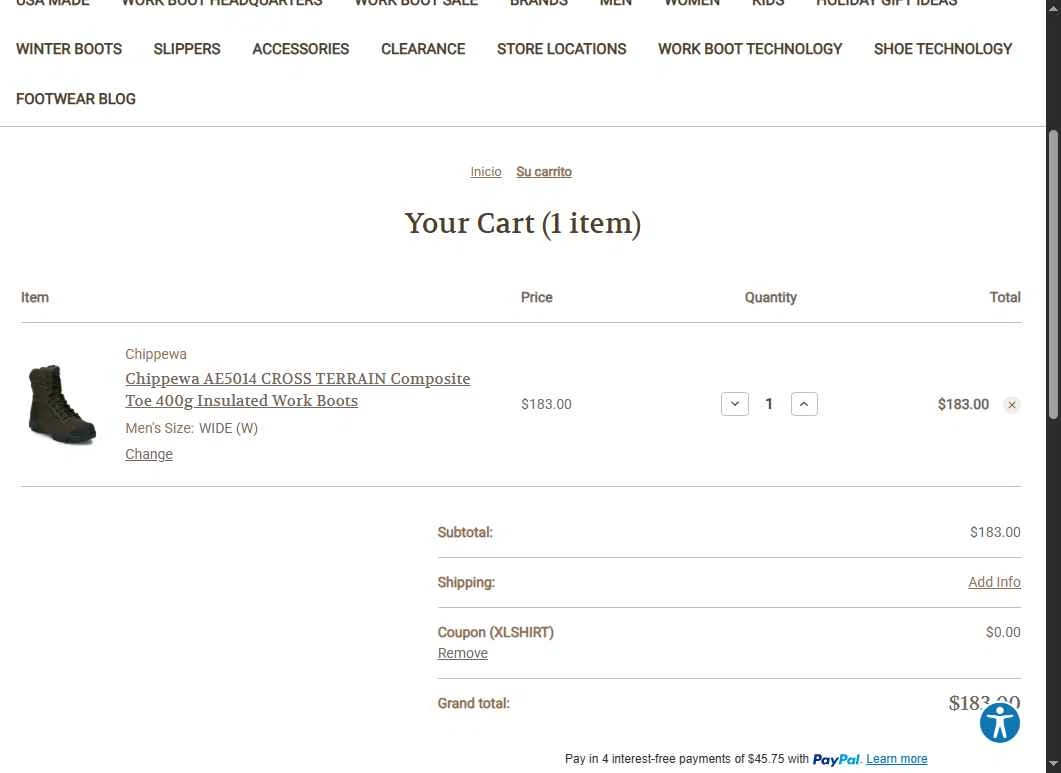Open the accessibility widget icon
Image resolution: width=1061 pixels, height=773 pixels.
point(999,722)
